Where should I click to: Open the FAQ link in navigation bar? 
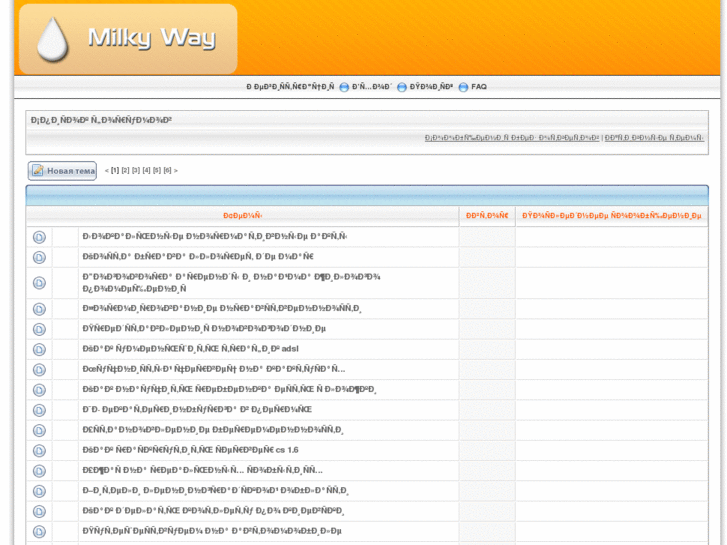(478, 87)
